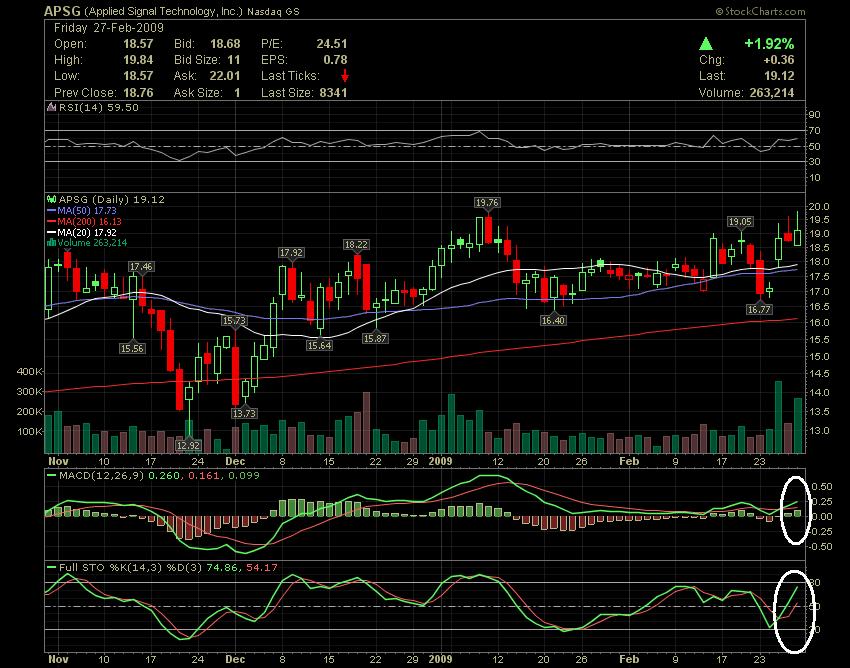Click the Bid value 18.68
The image size is (850, 668).
[x=225, y=44]
